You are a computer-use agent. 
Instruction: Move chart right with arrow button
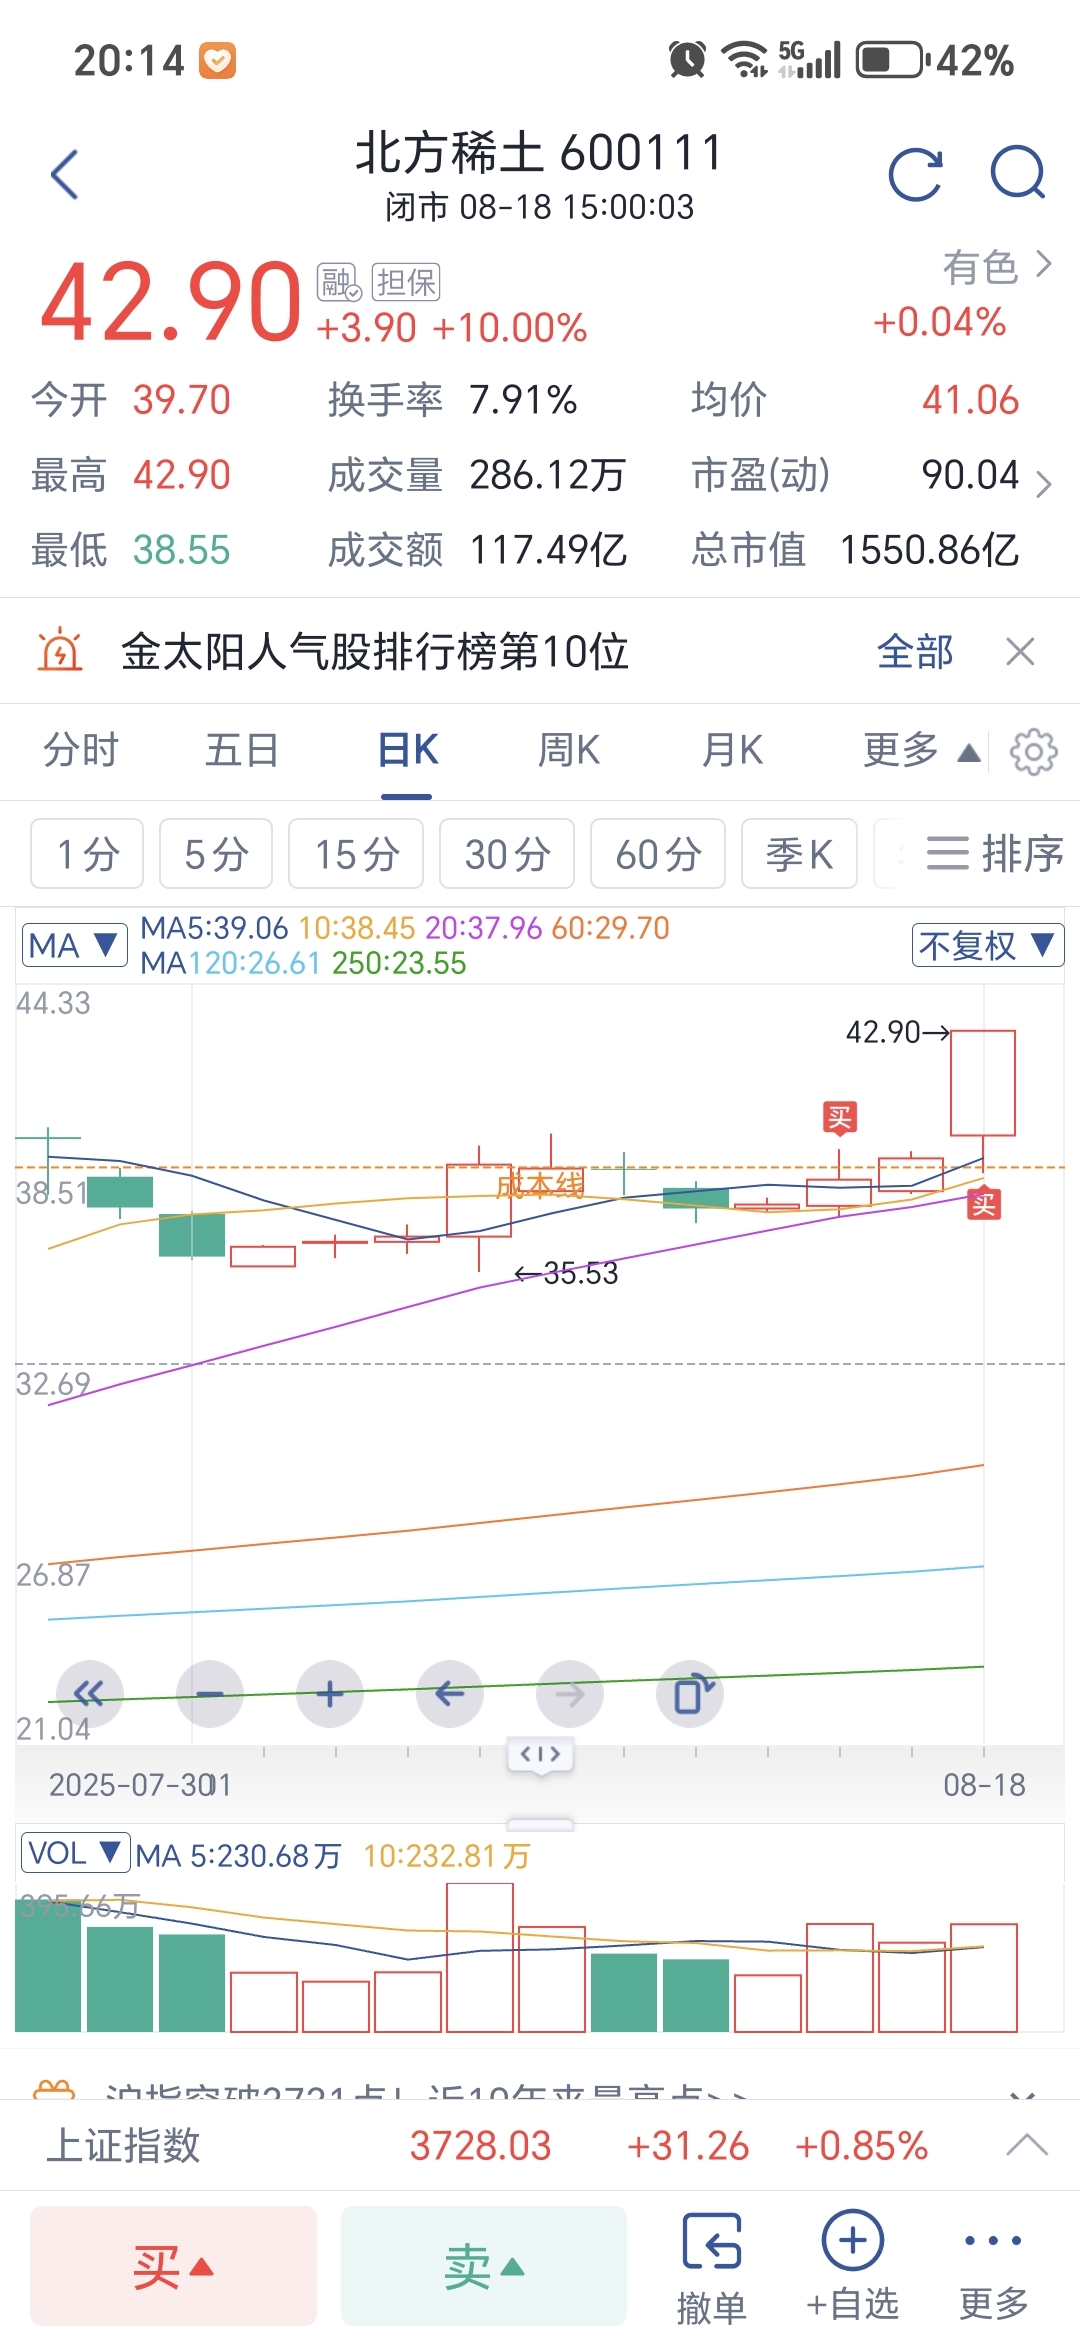pyautogui.click(x=570, y=1694)
